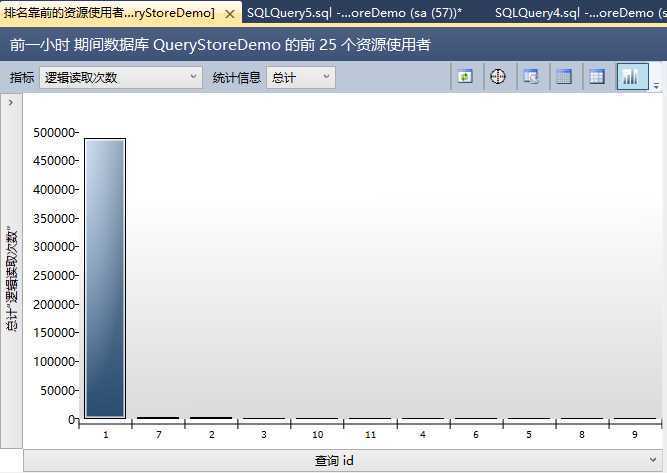Switch to the SQLQuery4.sql tab
The height and width of the screenshot is (473, 667).
tap(580, 13)
